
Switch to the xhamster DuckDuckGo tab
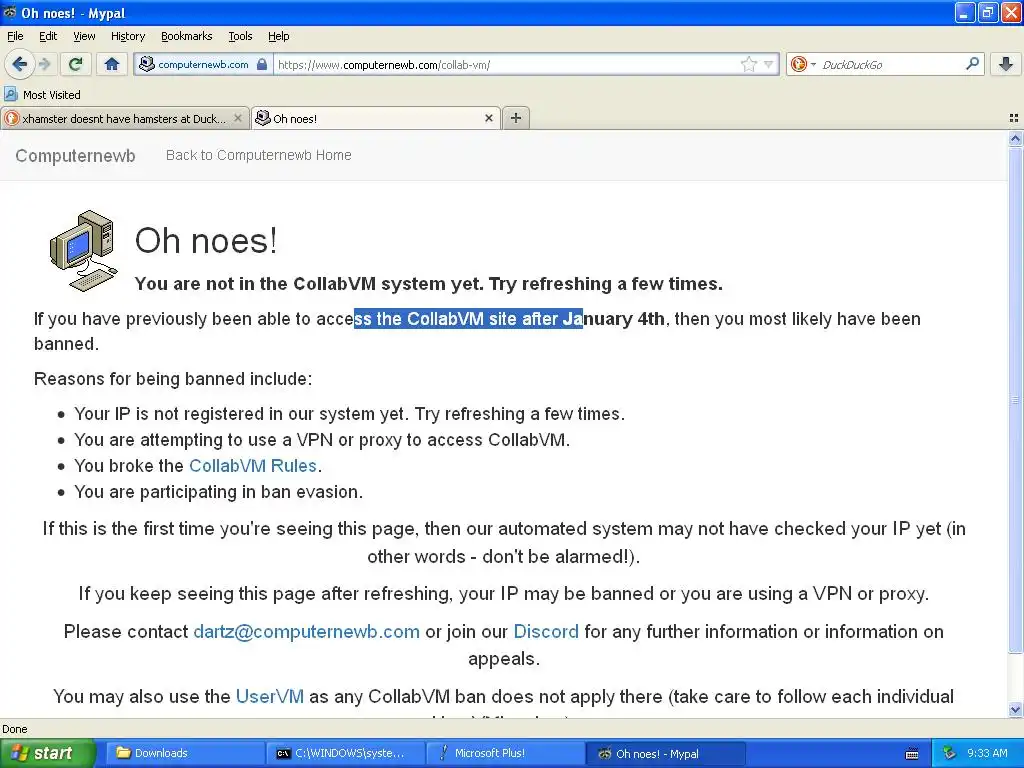click(124, 118)
